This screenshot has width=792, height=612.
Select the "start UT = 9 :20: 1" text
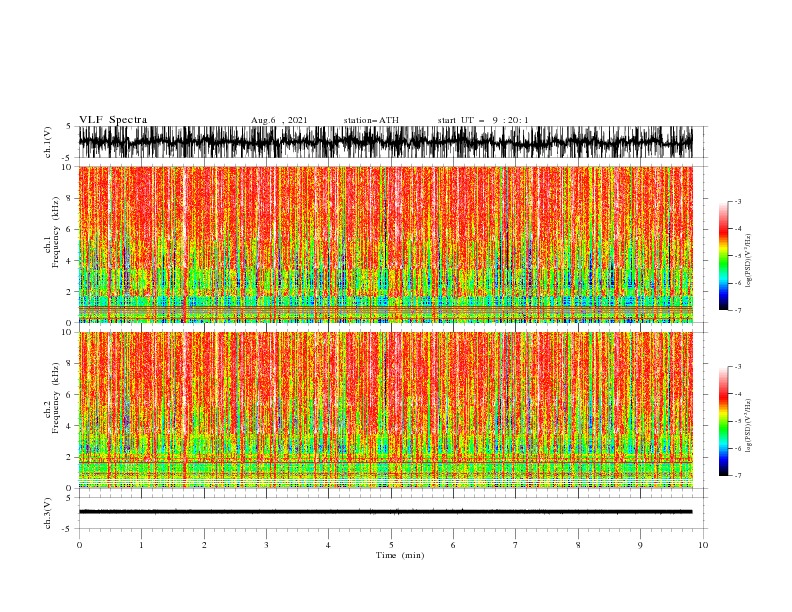(483, 120)
